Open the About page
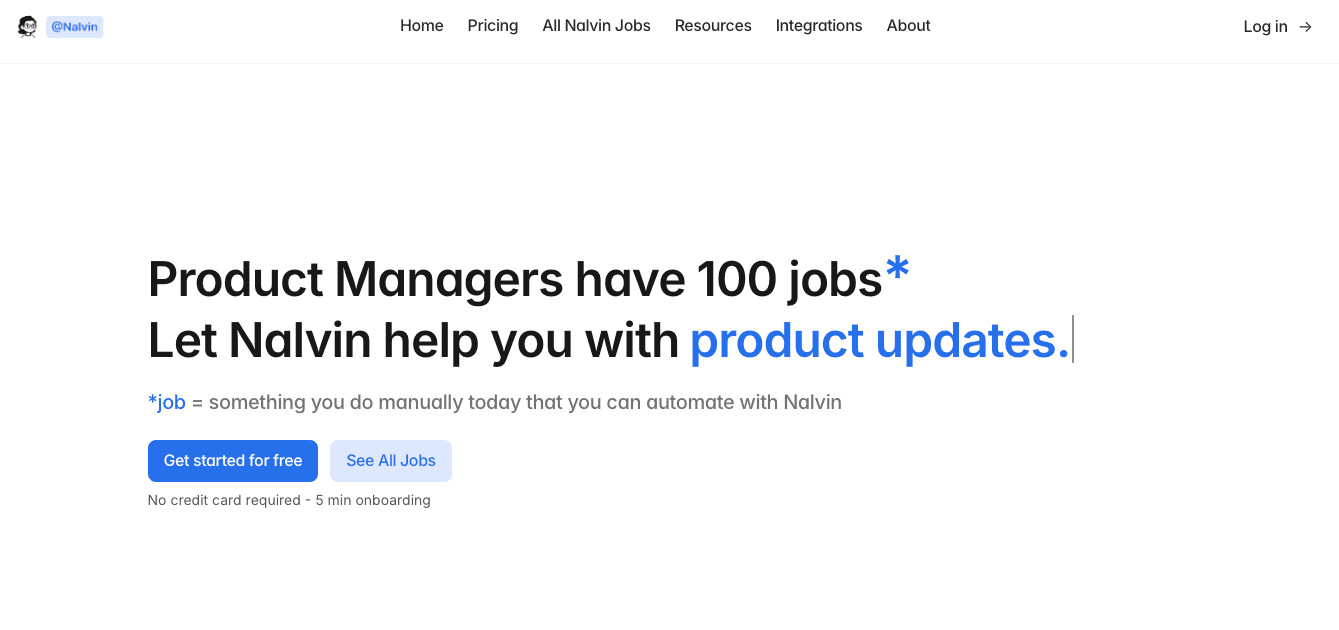1339x630 pixels. click(x=907, y=26)
